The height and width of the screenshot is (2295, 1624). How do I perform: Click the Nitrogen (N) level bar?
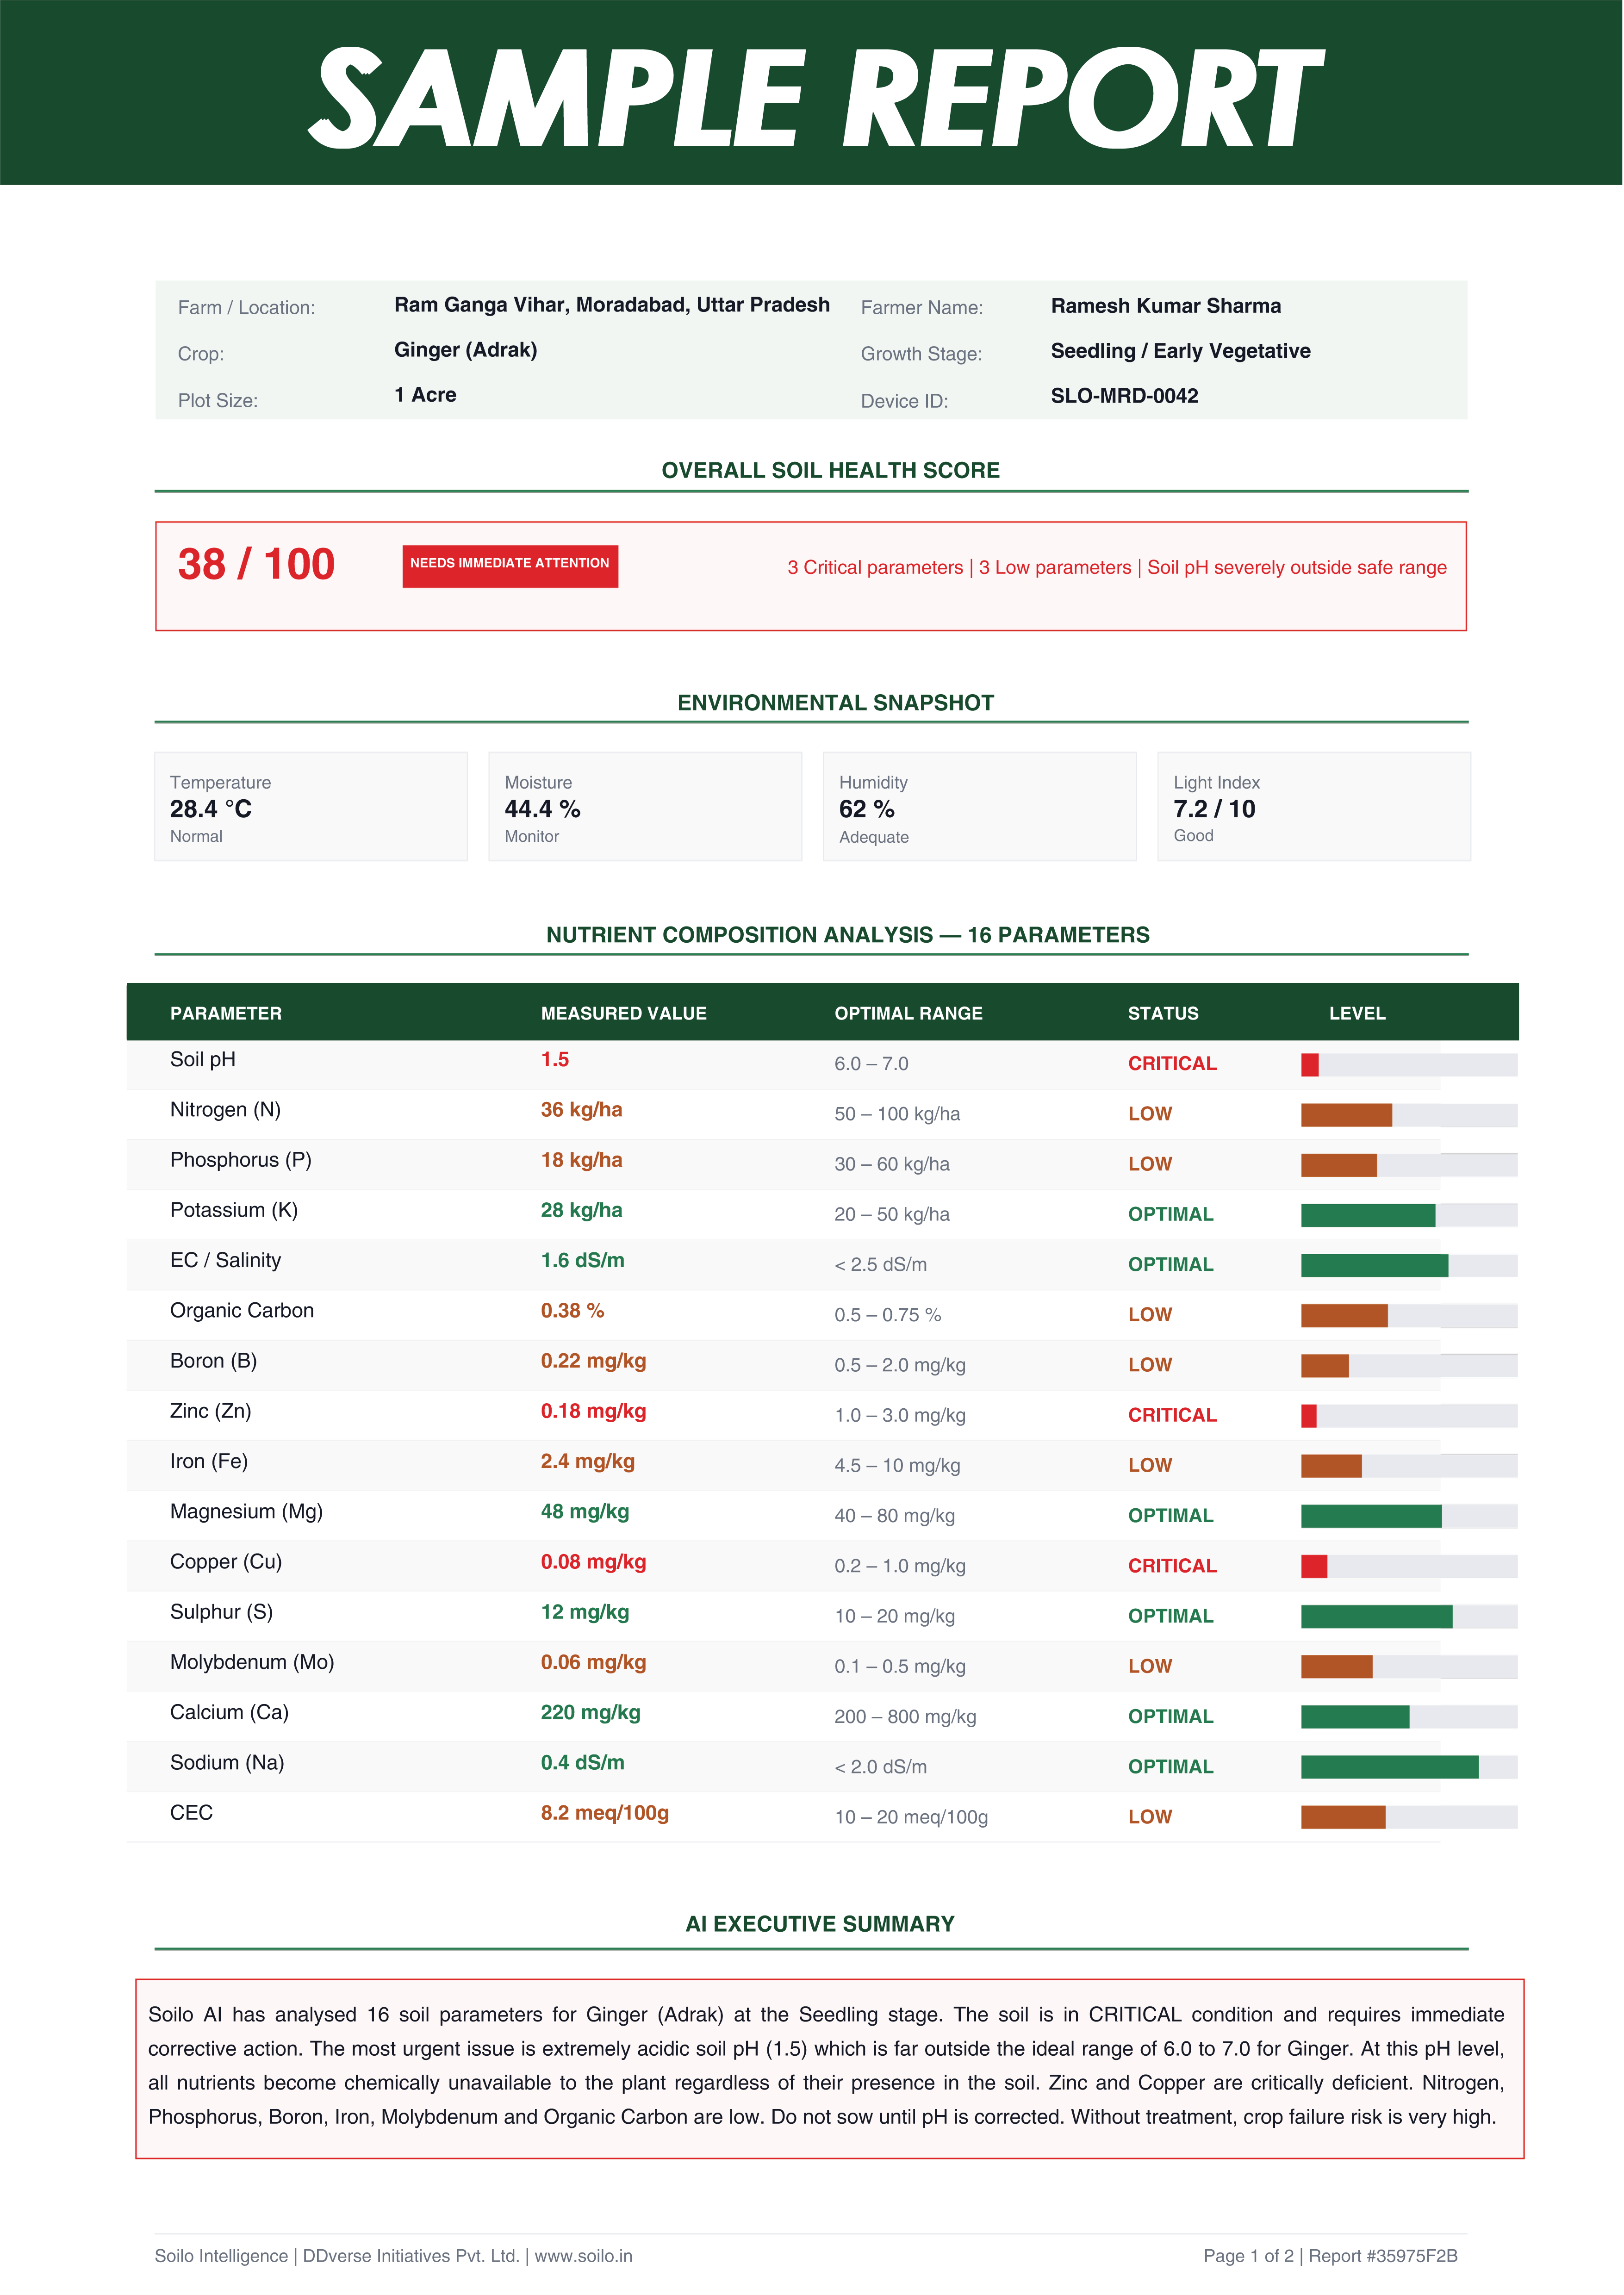(x=1409, y=1115)
